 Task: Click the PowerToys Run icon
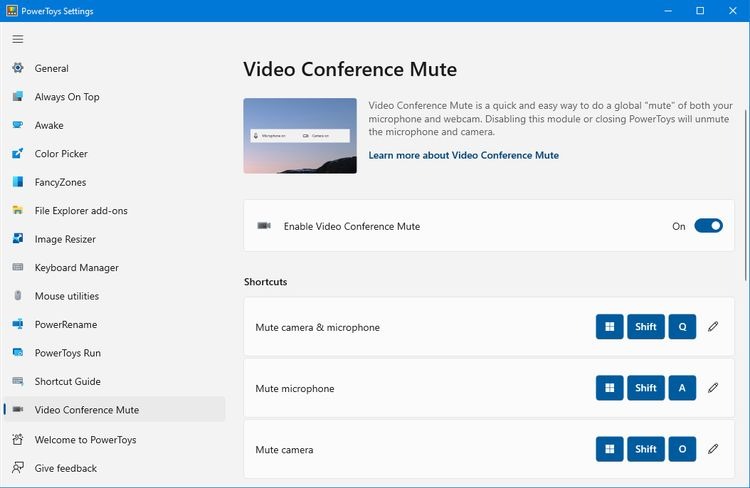18,353
